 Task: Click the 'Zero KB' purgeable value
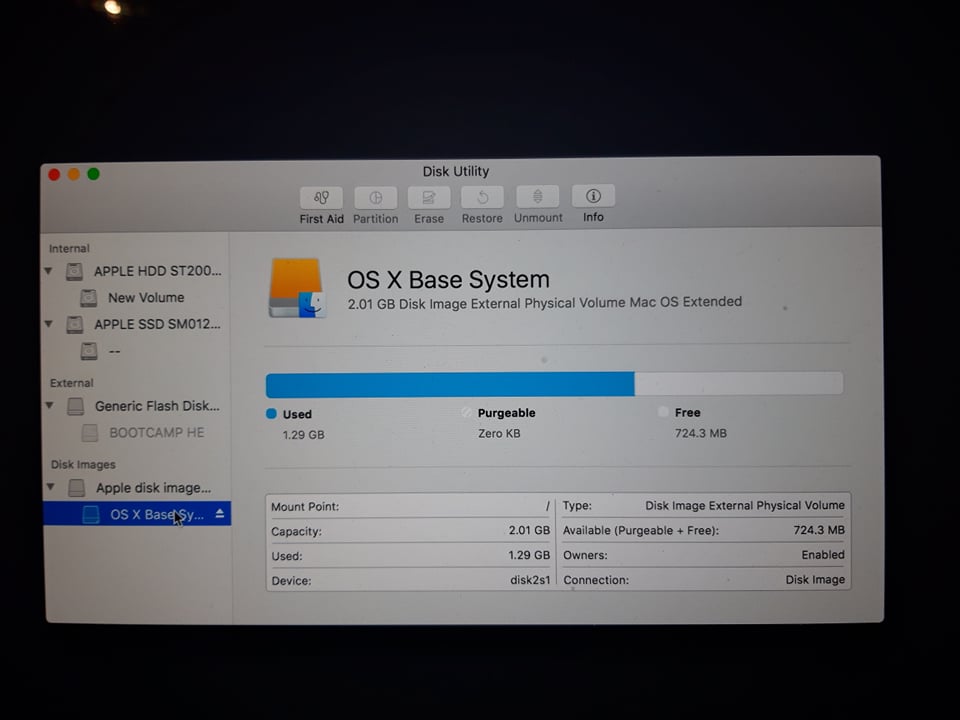tap(499, 433)
